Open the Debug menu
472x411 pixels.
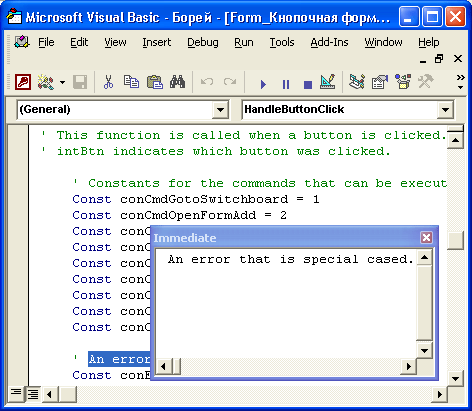coord(203,43)
